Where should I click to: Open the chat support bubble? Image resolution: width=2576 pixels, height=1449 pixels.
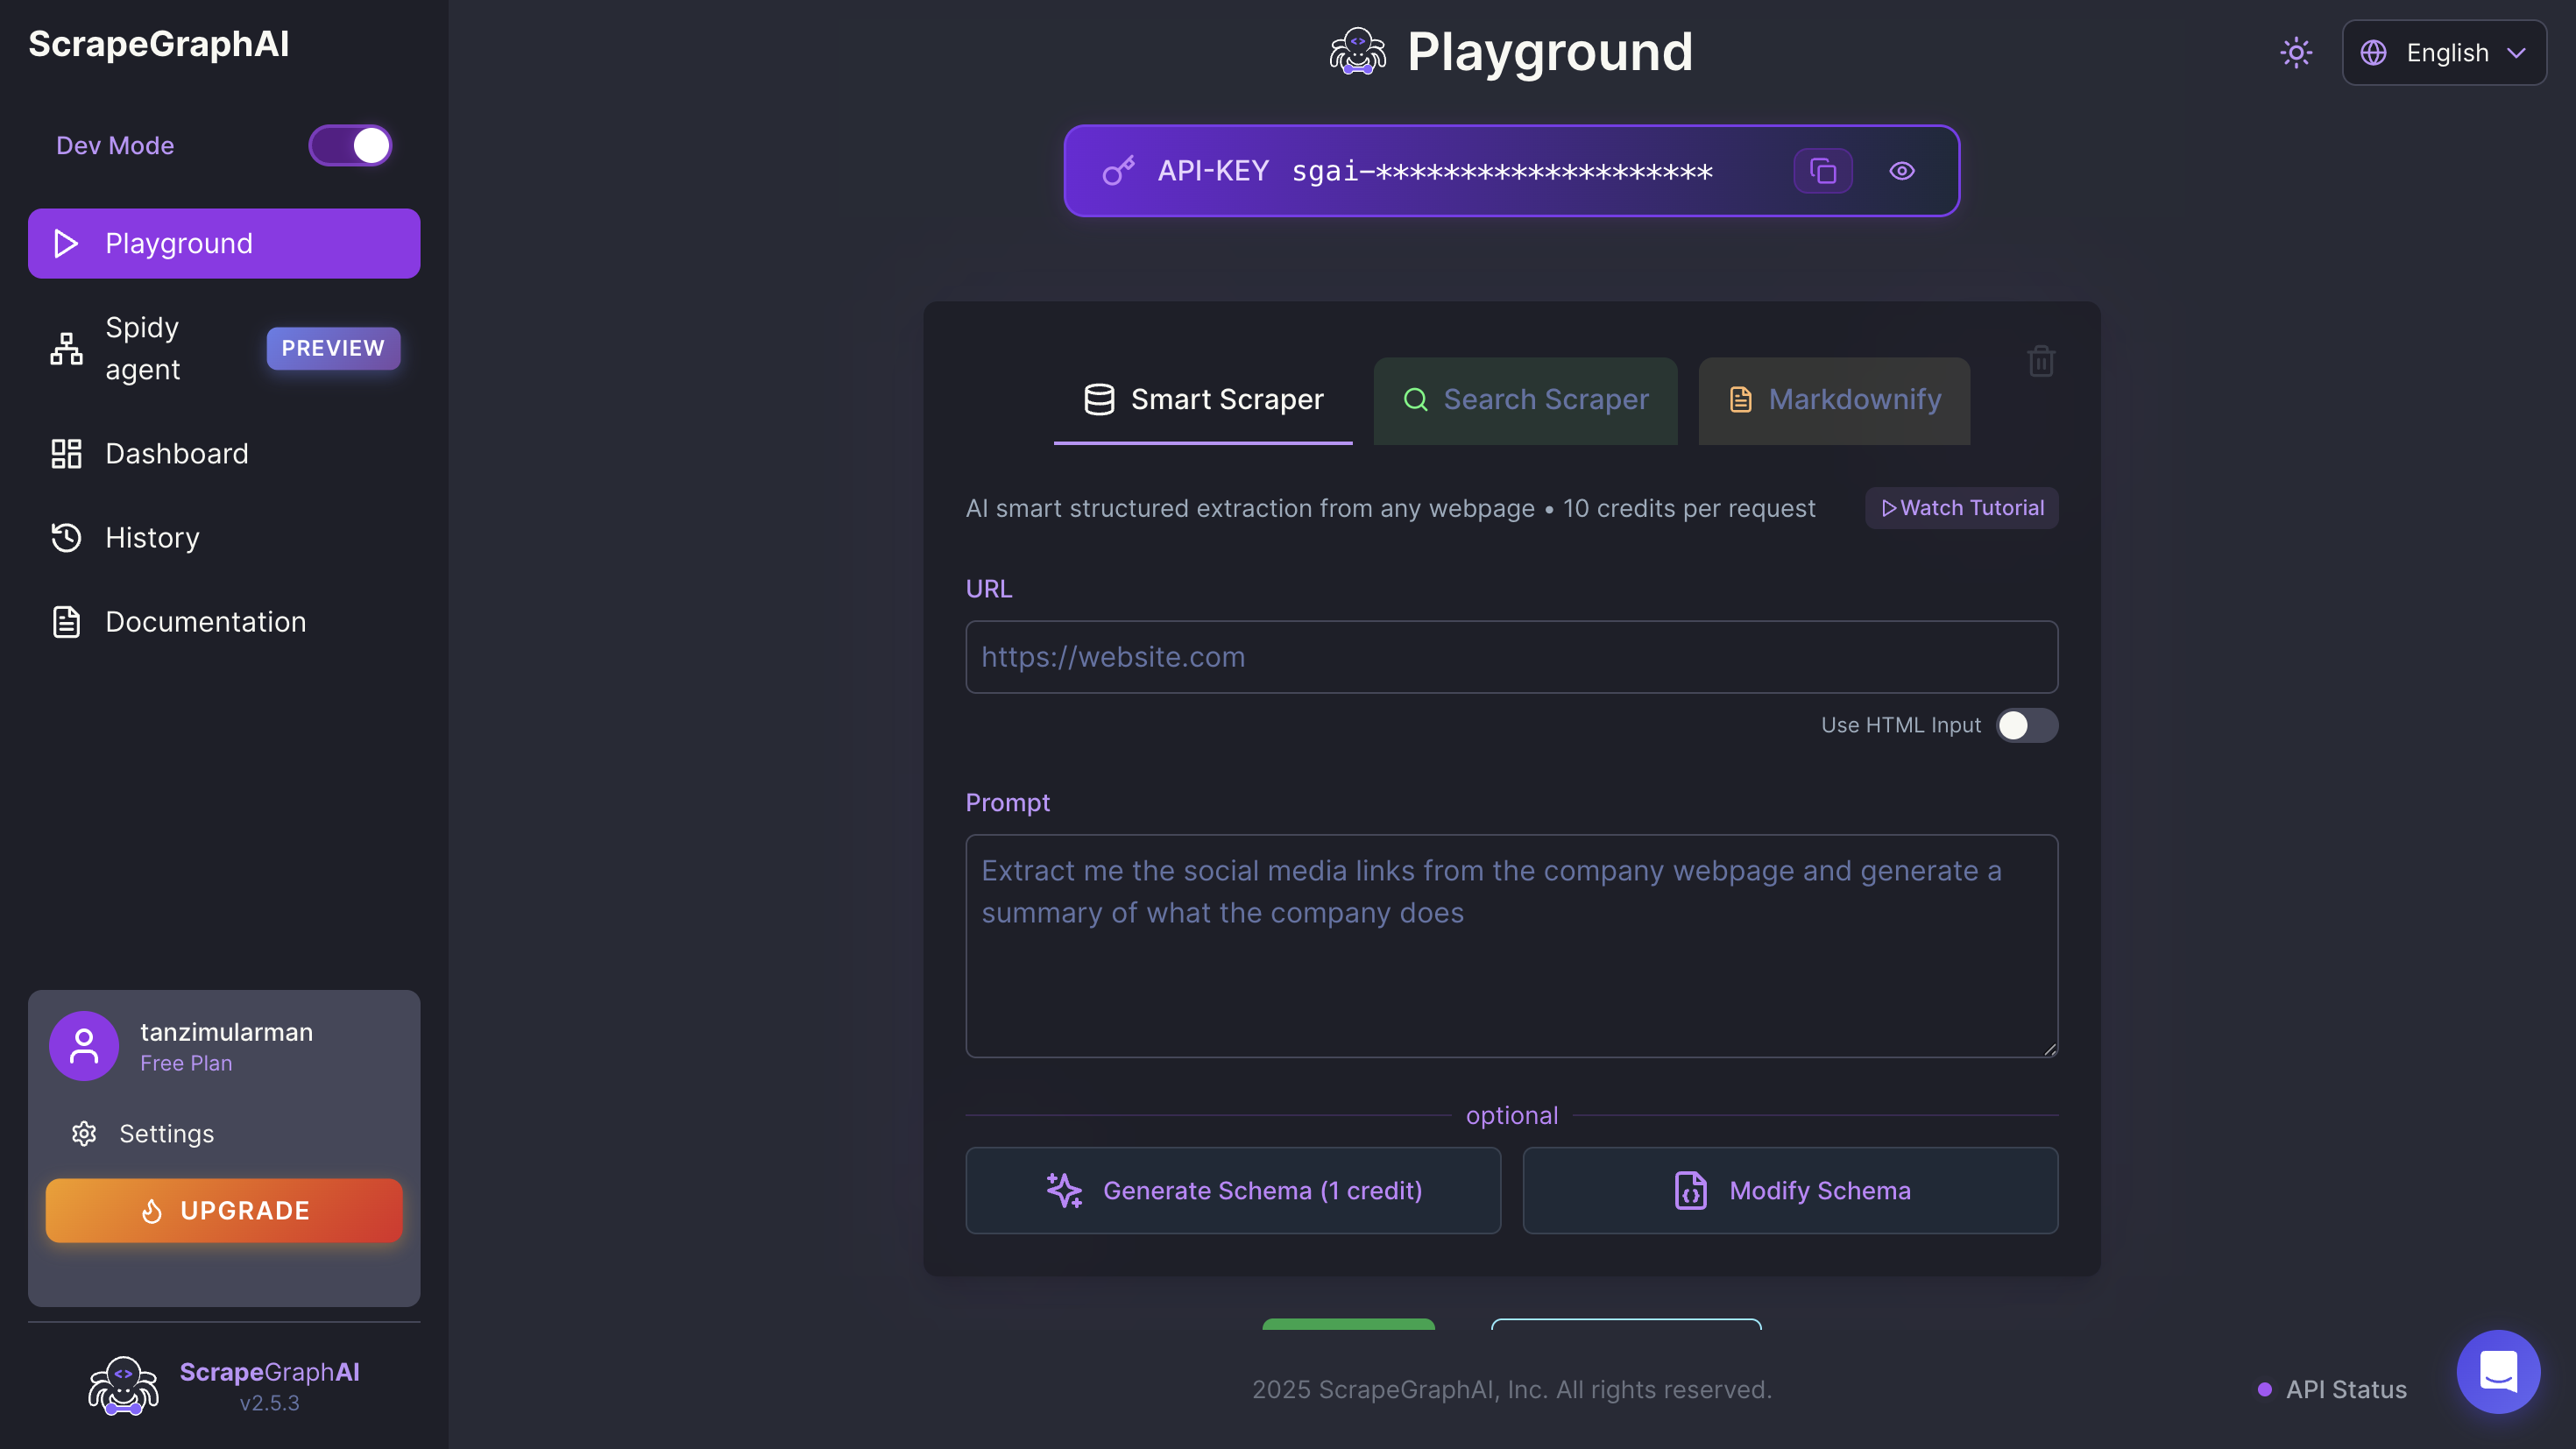(x=2498, y=1371)
